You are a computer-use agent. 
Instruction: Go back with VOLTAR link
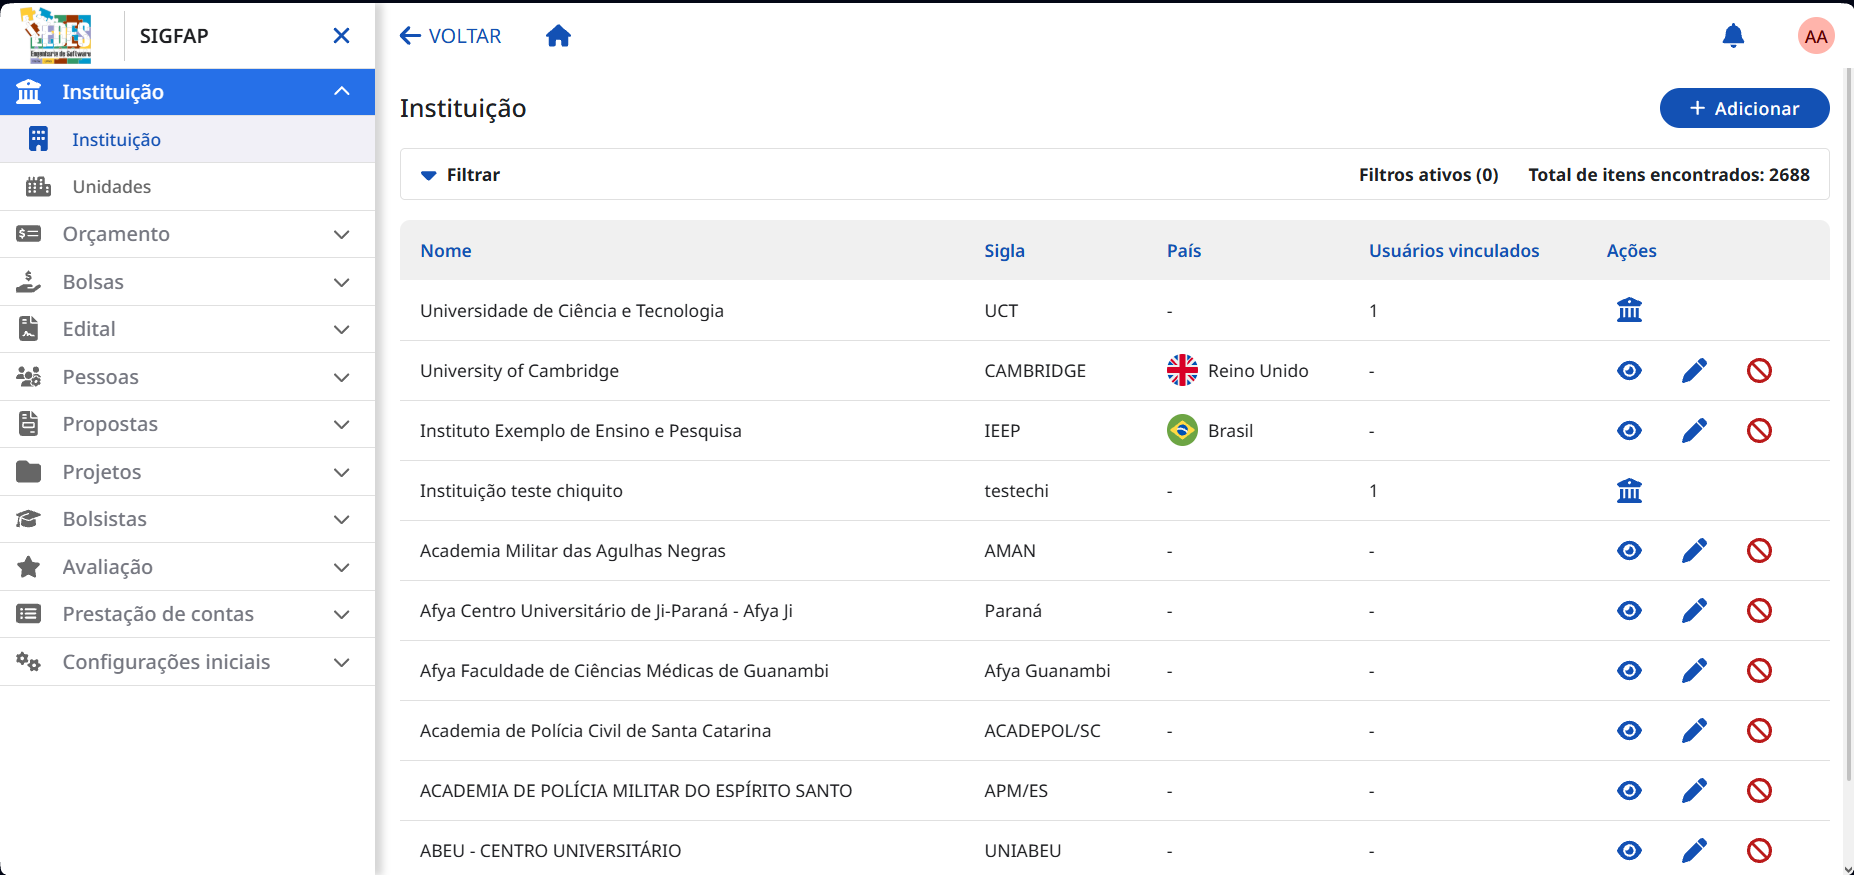tap(450, 36)
